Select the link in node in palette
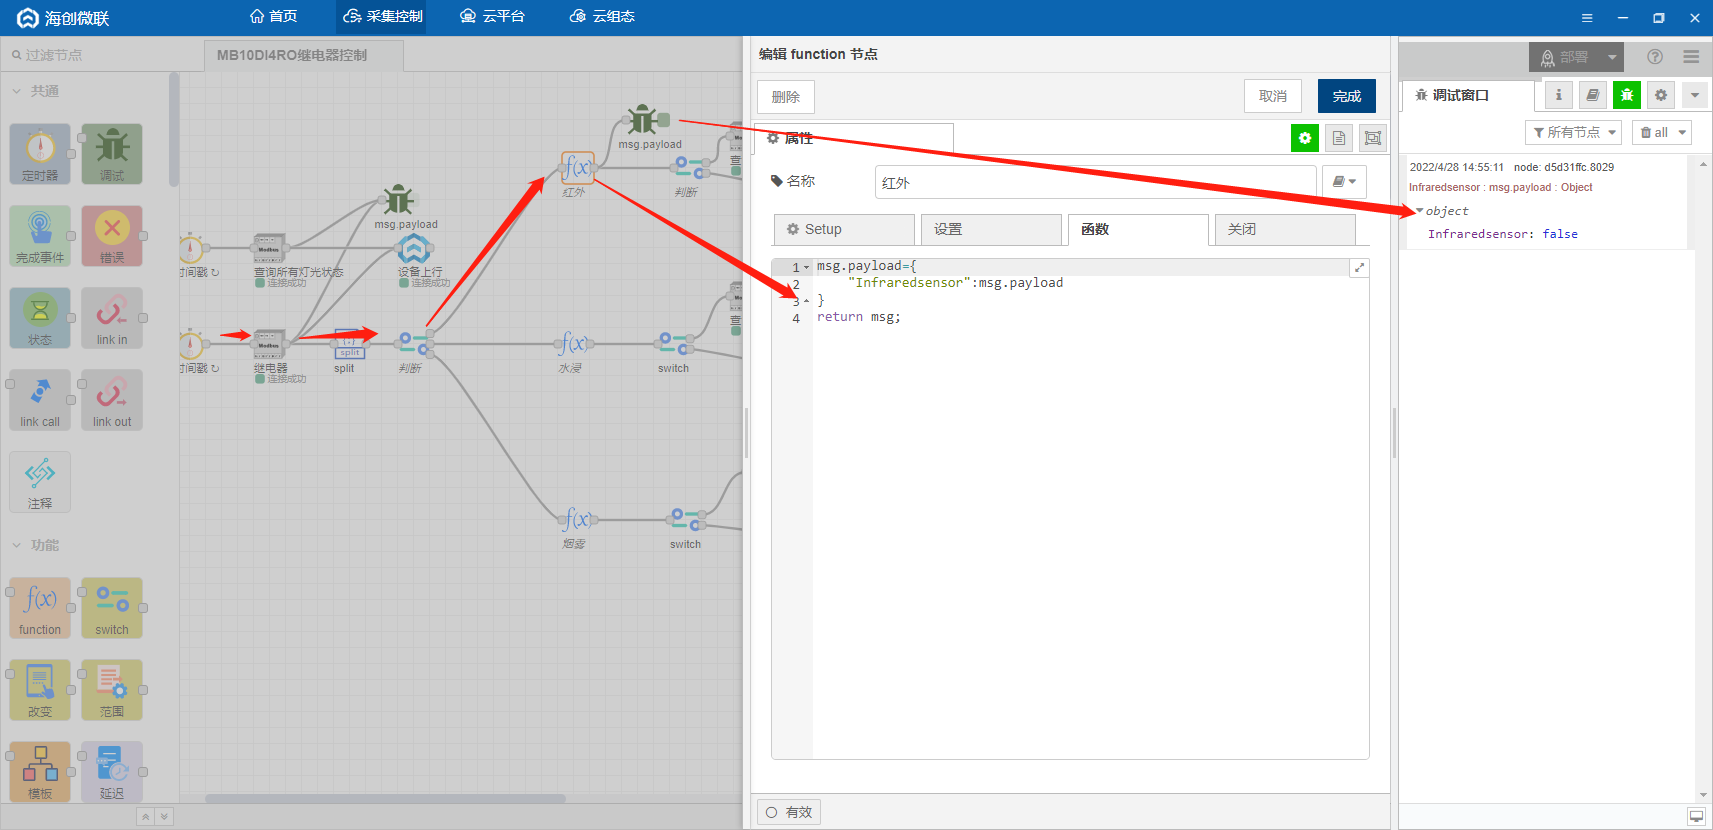Screen dimensions: 1713x830 (x=112, y=318)
